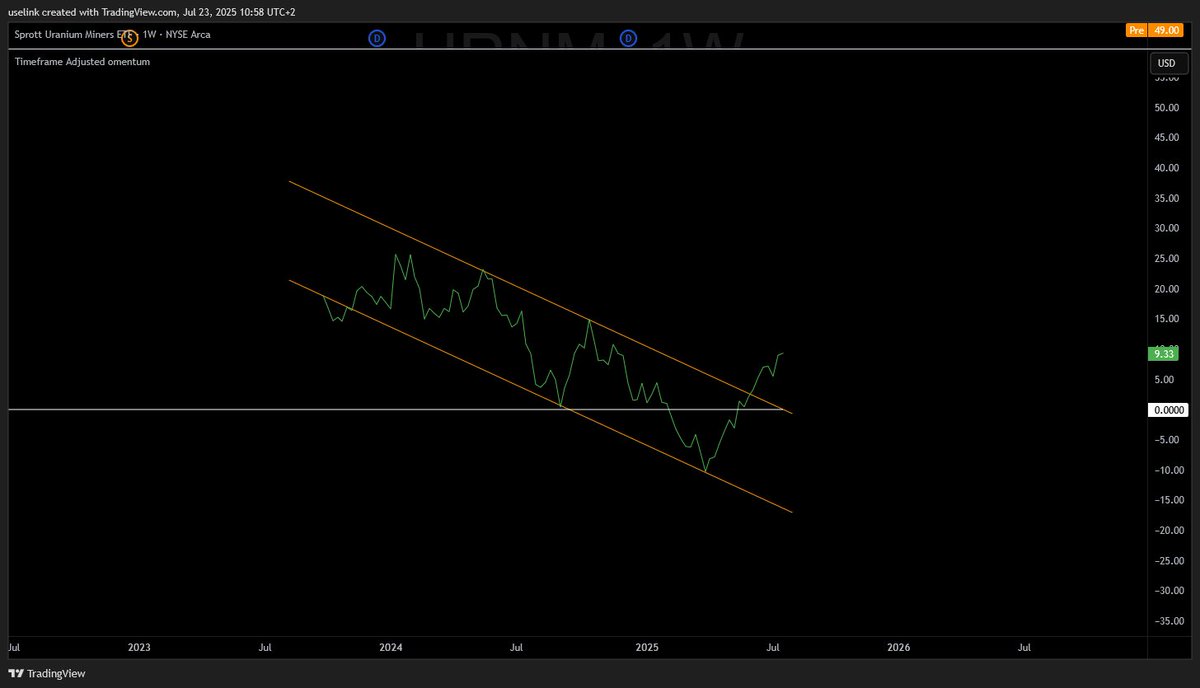Click the 45.00 price axis label
The width and height of the screenshot is (1200, 688).
(x=1167, y=138)
